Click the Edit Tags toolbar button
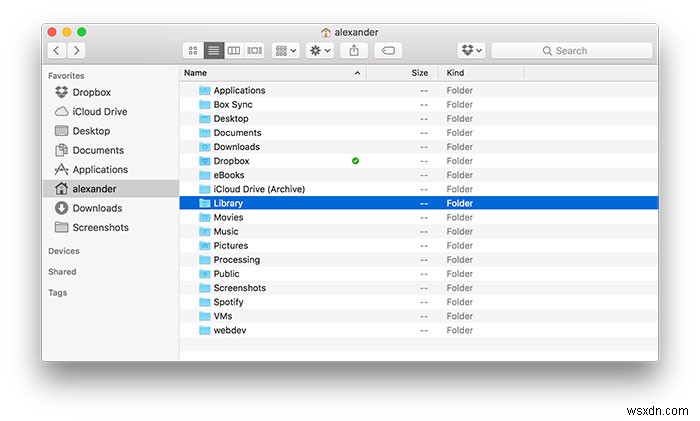700x421 pixels. click(x=388, y=50)
